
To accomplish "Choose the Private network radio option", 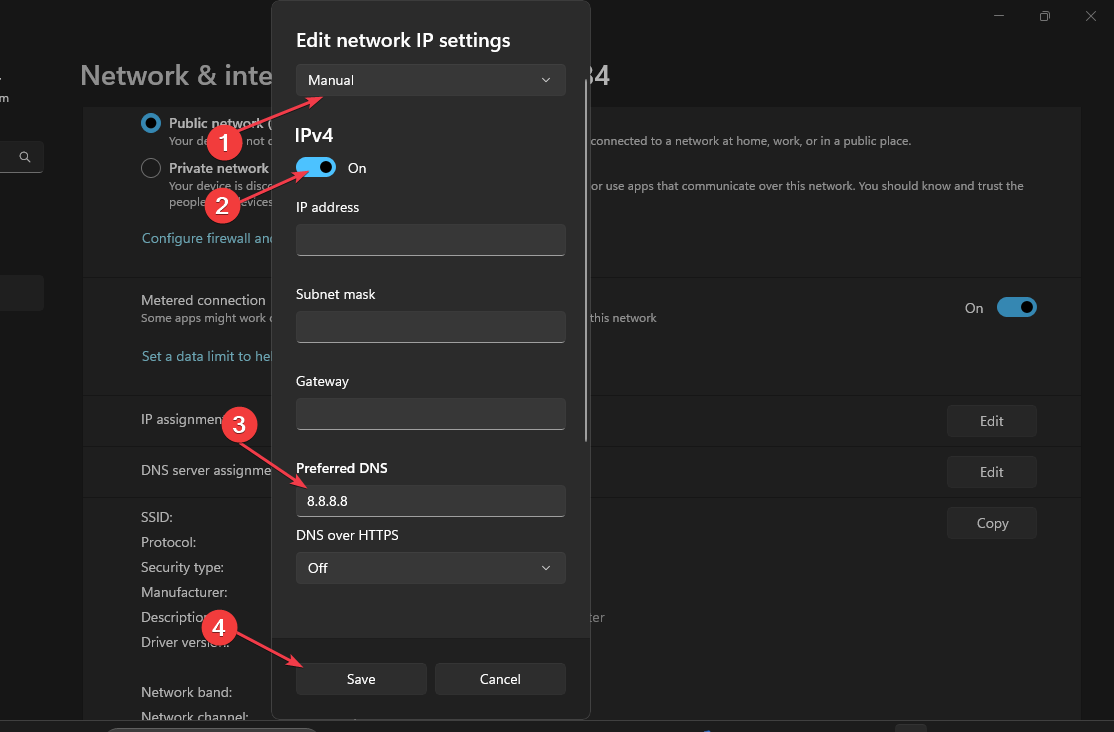I will click(151, 168).
